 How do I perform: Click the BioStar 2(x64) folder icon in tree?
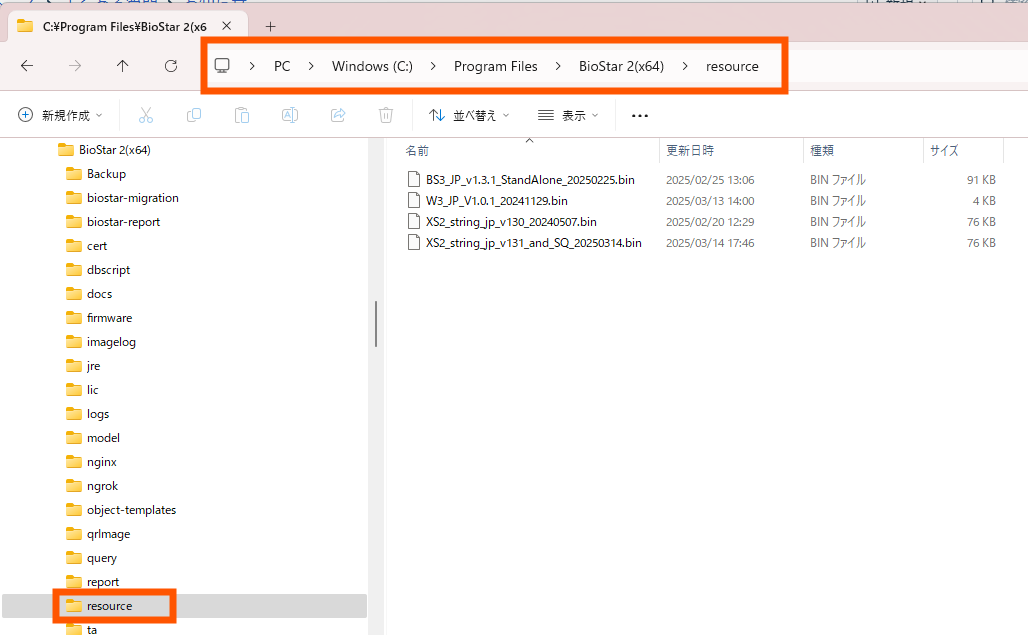coord(66,150)
